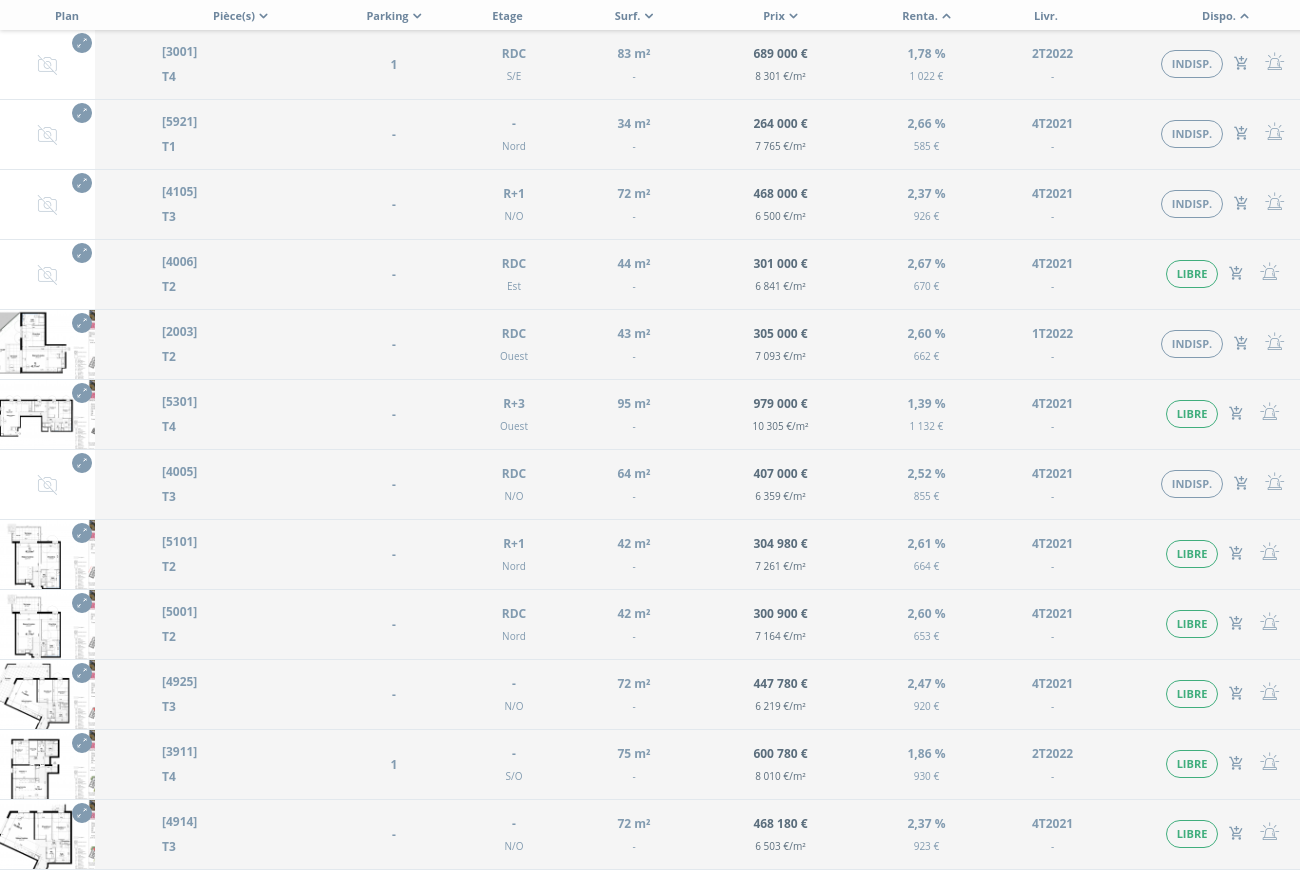Image resolution: width=1300 pixels, height=870 pixels.
Task: Enlarge the floor plan of lot 5301
Action: (82, 393)
